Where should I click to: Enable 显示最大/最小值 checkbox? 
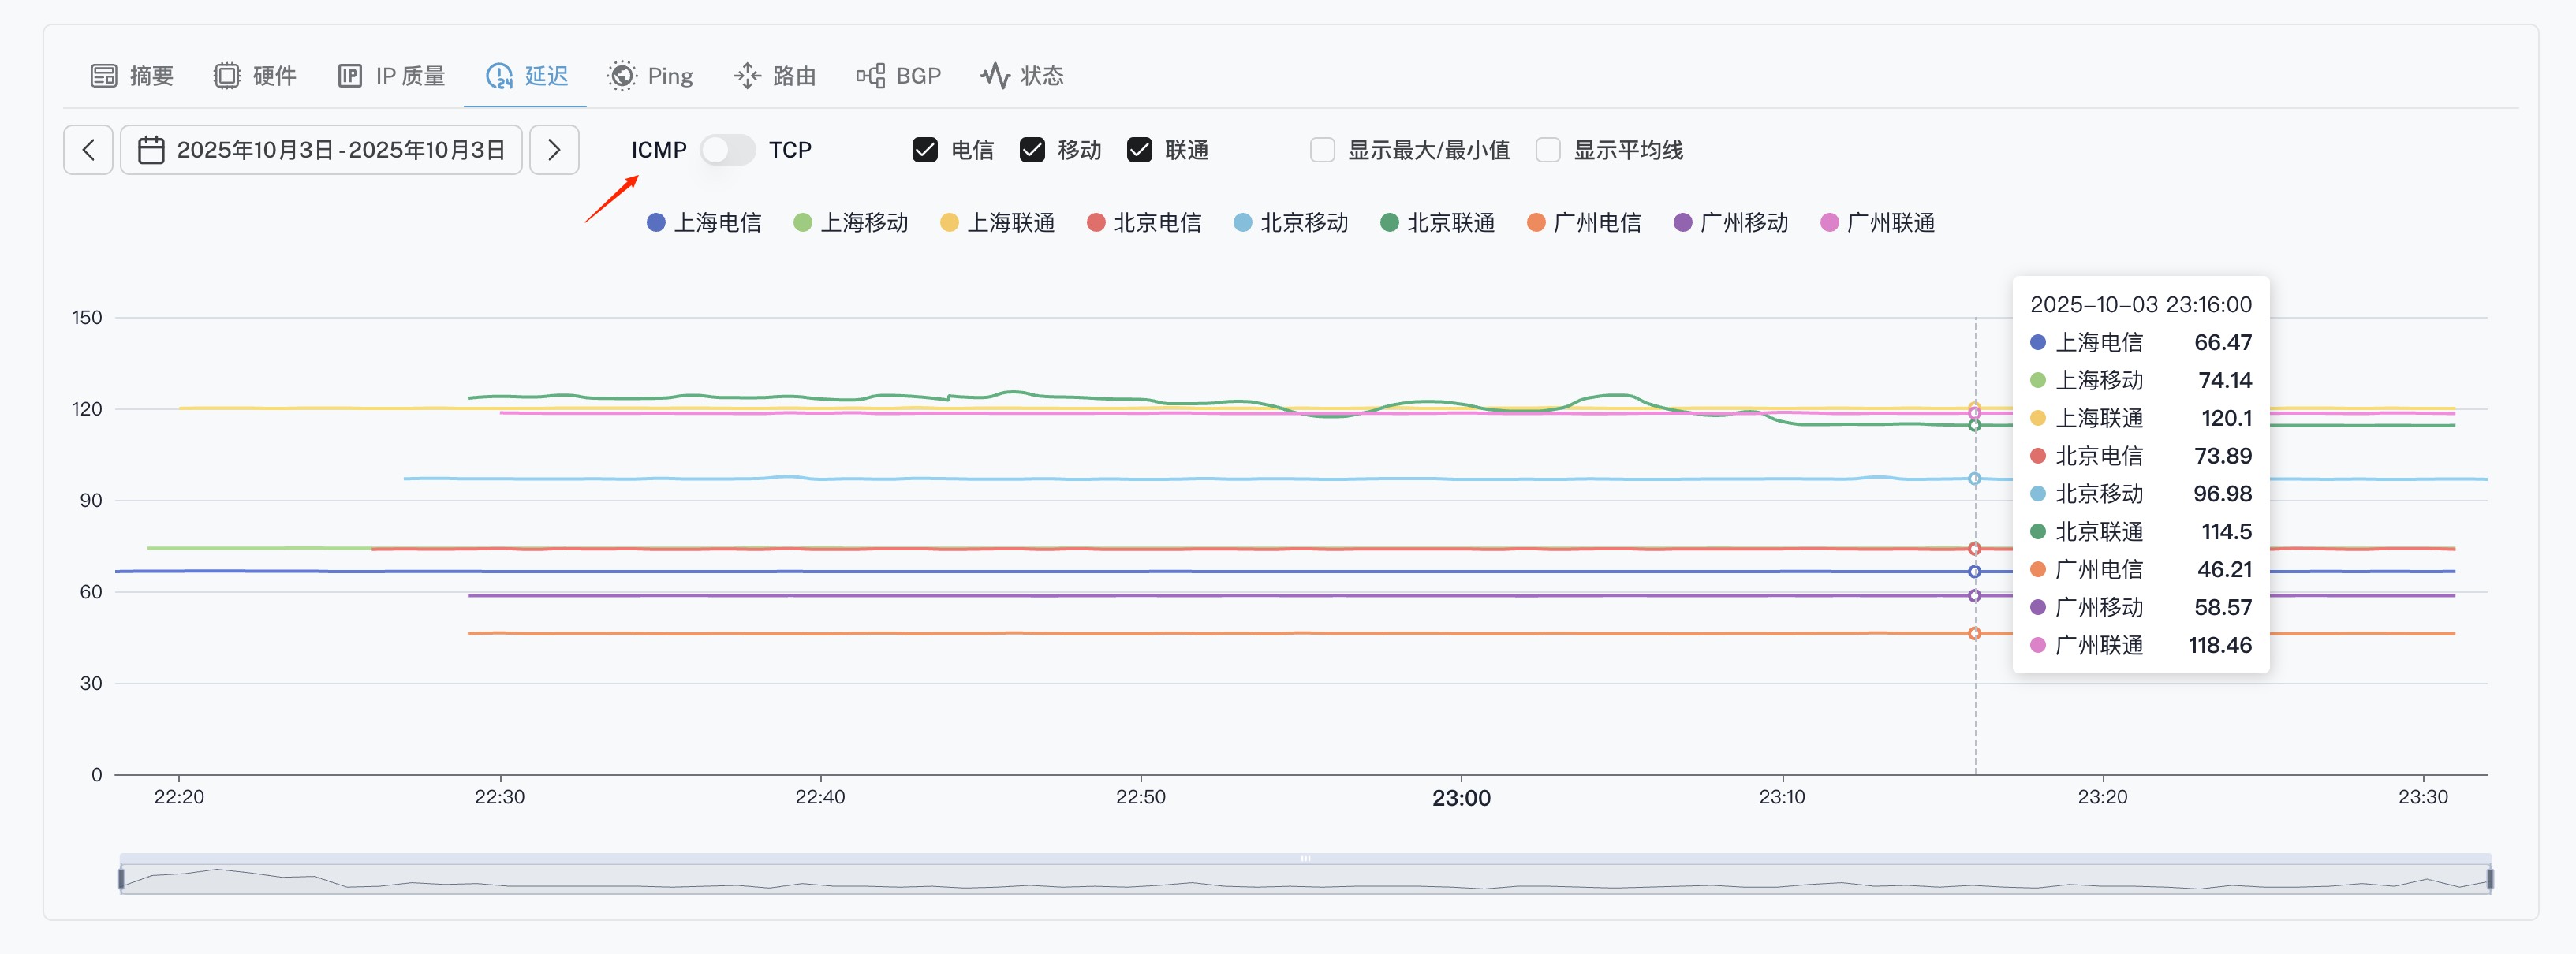point(1322,150)
